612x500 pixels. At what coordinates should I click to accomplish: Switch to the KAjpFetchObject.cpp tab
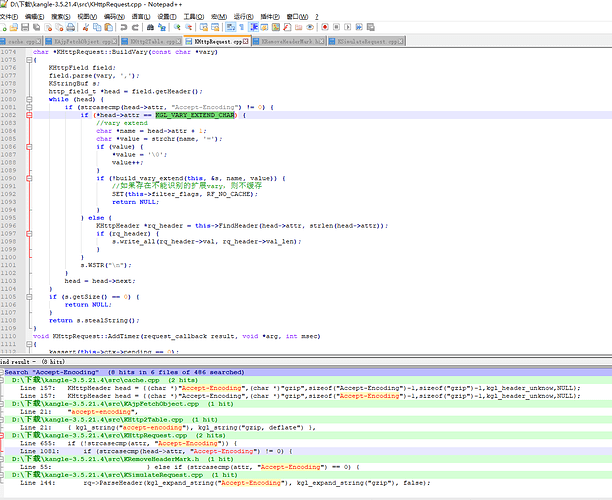[81, 41]
